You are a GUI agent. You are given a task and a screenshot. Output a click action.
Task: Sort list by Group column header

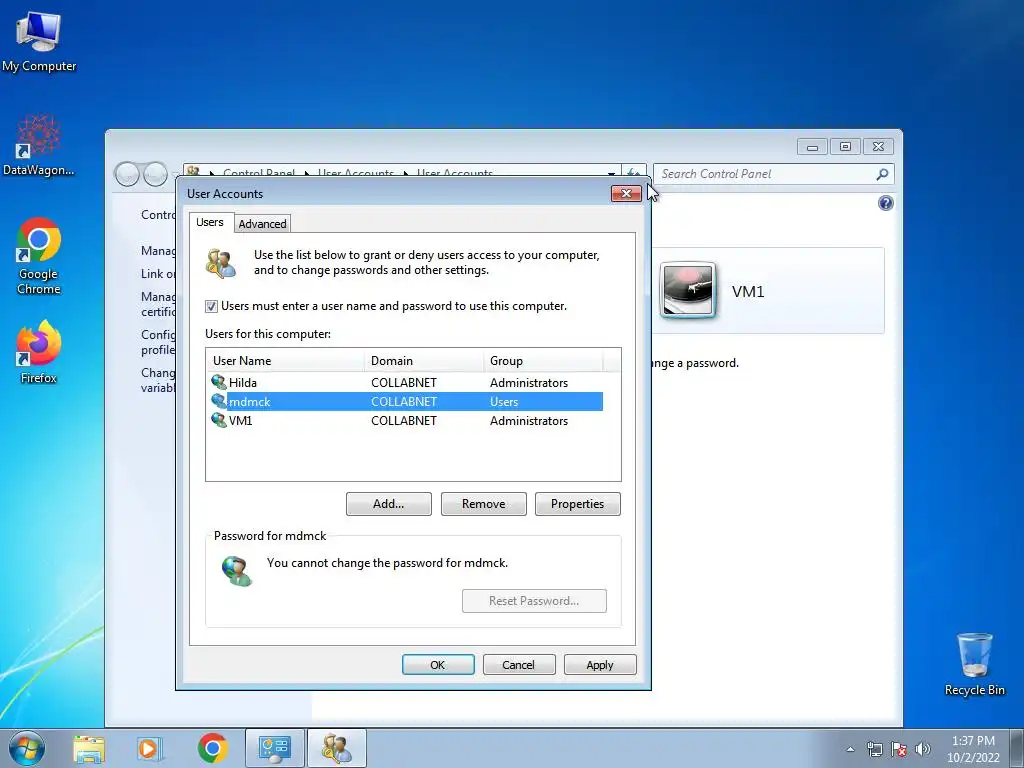(543, 360)
